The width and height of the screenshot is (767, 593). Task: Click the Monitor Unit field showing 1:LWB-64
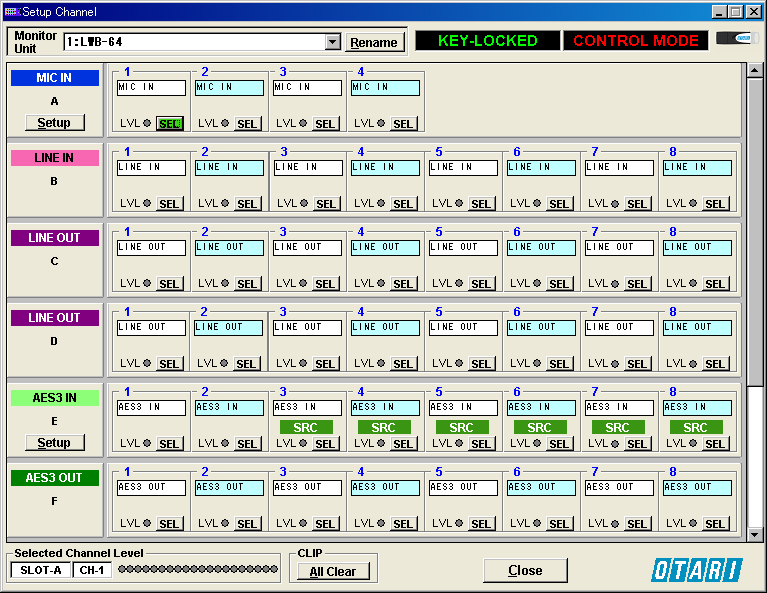point(195,42)
